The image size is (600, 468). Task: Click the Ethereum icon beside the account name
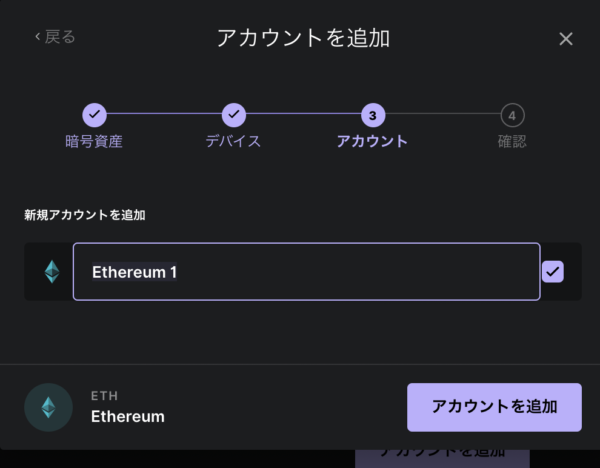(x=52, y=272)
